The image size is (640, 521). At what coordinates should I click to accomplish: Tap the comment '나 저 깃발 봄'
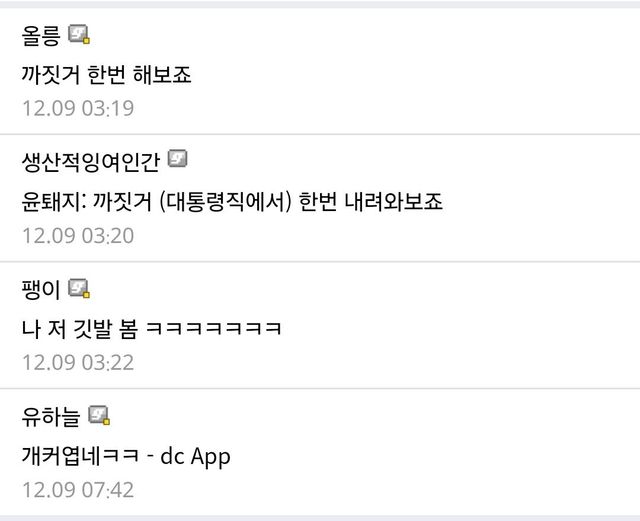(x=80, y=329)
